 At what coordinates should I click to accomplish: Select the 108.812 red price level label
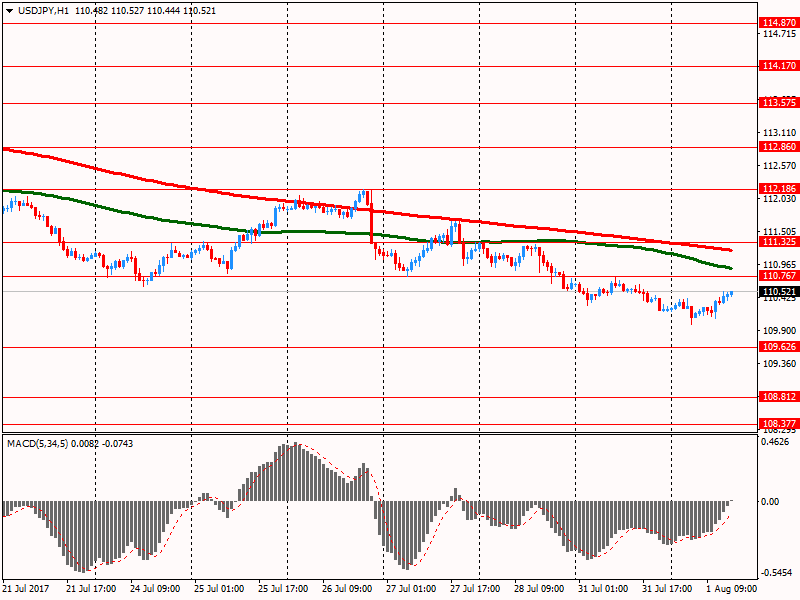[779, 397]
